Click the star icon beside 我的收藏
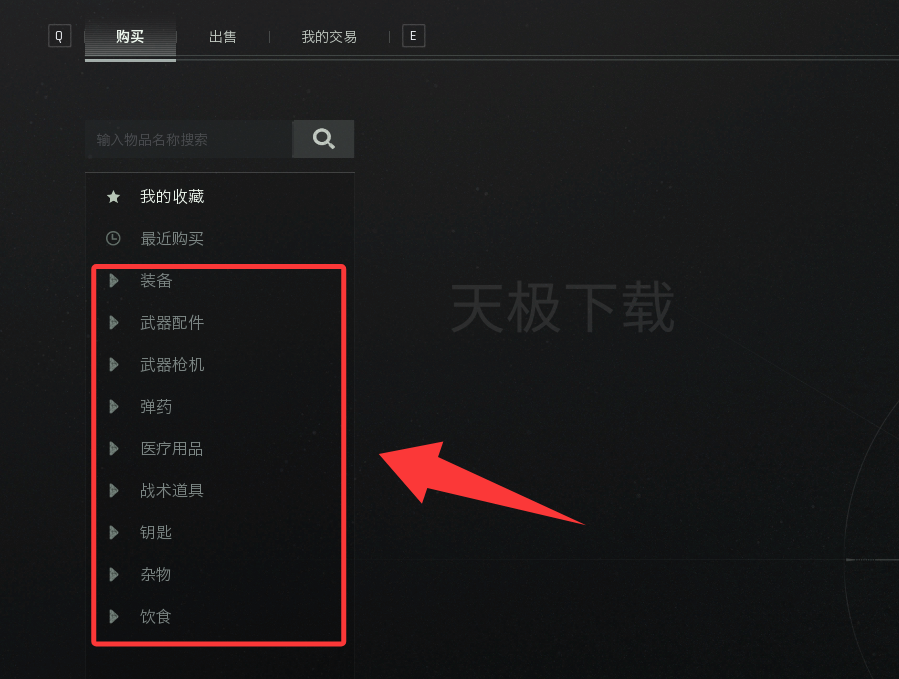Screen dimensions: 899x679 (114, 197)
